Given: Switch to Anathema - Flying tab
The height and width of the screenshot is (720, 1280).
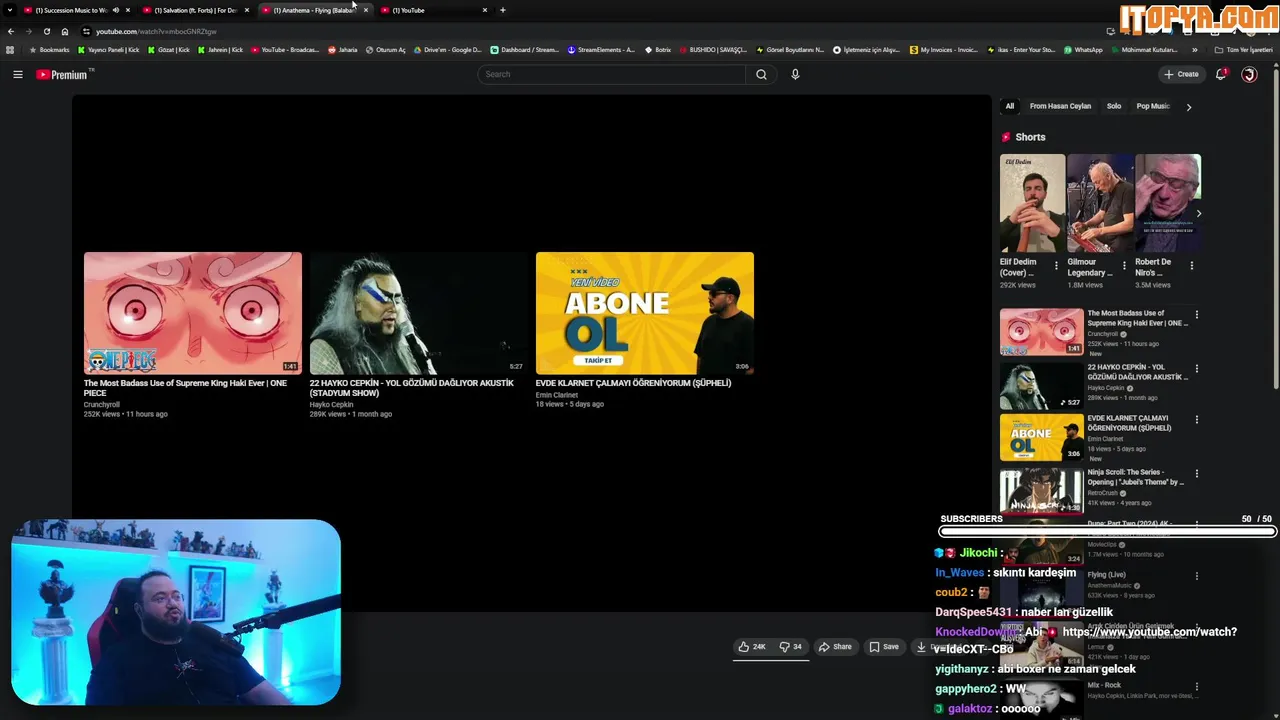Looking at the screenshot, I should [314, 10].
